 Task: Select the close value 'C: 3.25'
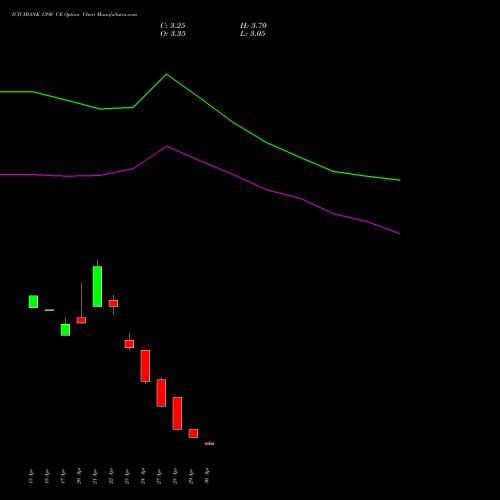[x=173, y=26]
